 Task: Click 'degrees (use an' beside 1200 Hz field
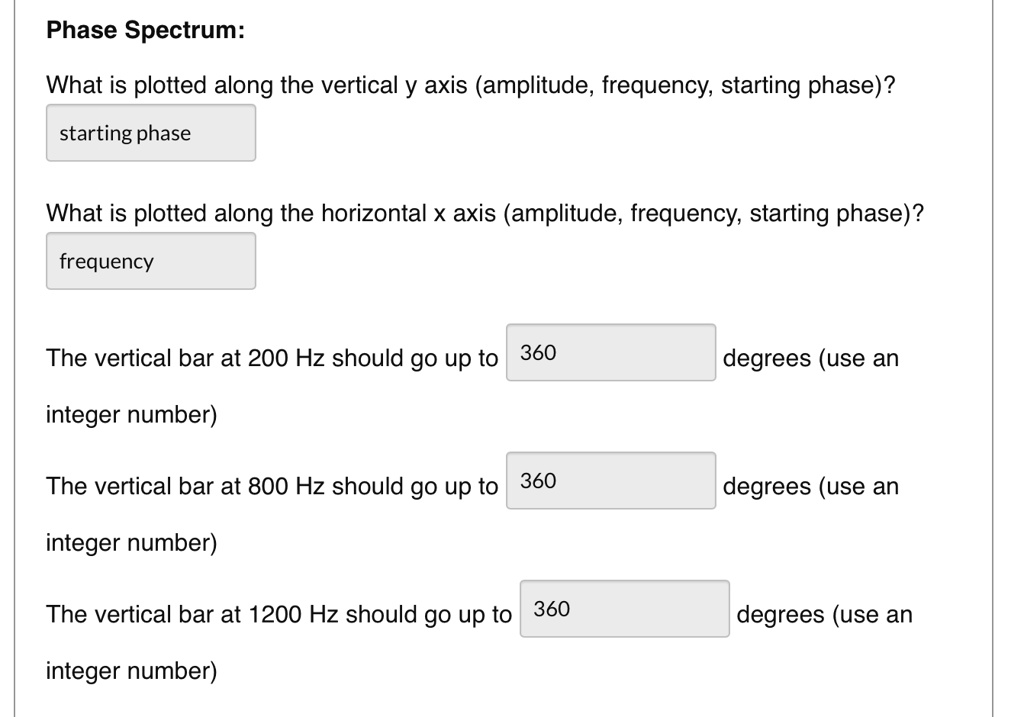pyautogui.click(x=824, y=615)
